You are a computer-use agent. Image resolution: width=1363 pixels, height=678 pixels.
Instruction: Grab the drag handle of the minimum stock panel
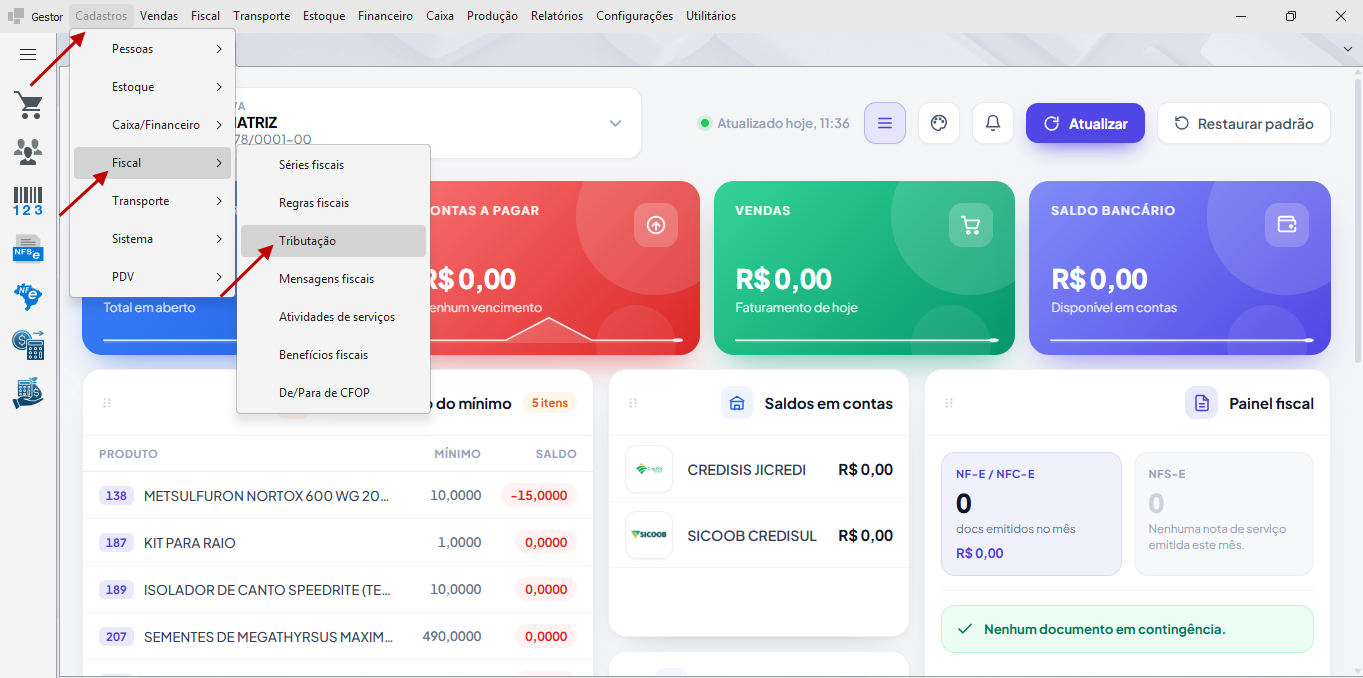(x=106, y=403)
